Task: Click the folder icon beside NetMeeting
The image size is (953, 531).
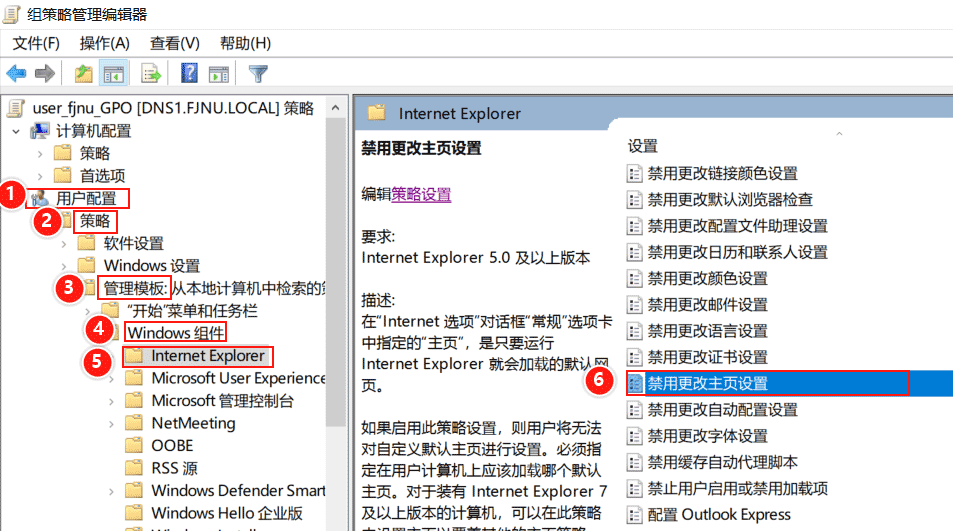Action: pyautogui.click(x=134, y=423)
